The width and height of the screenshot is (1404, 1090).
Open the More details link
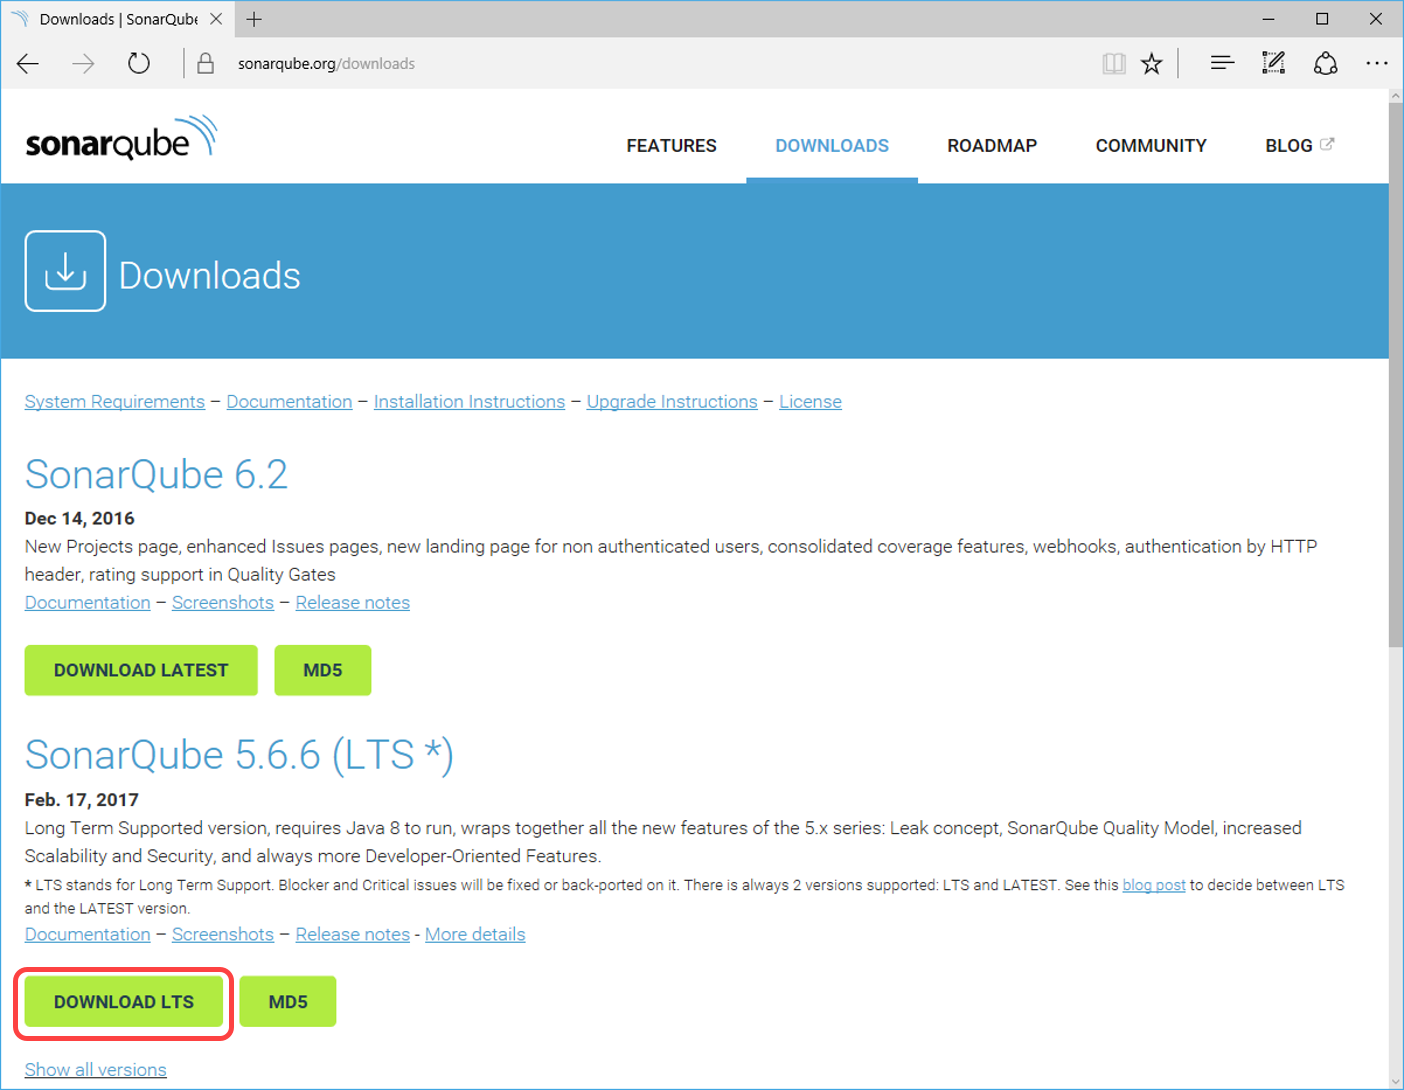[475, 934]
